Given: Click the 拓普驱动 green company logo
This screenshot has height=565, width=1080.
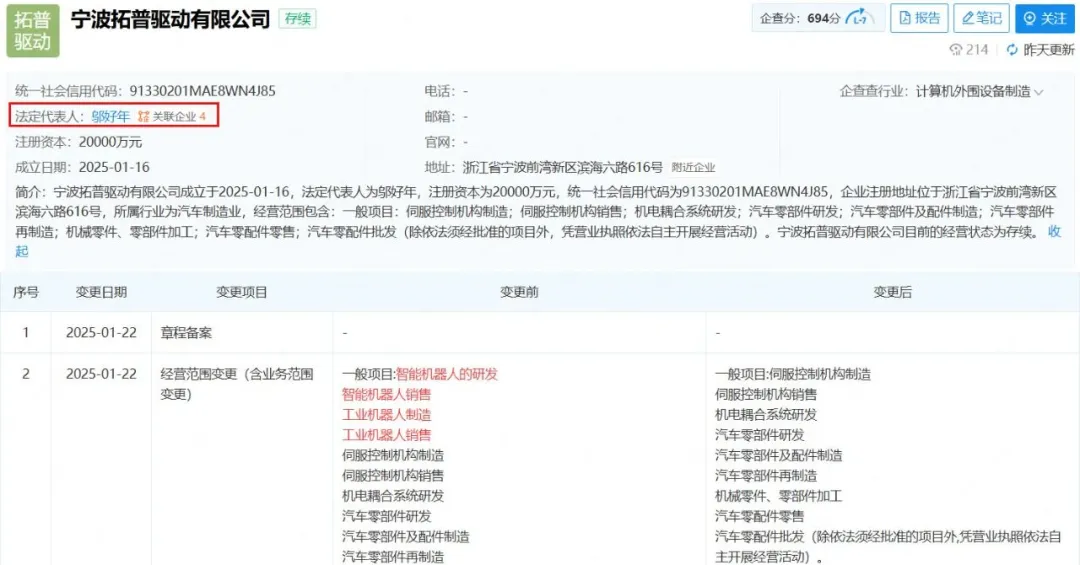Looking at the screenshot, I should tap(33, 31).
